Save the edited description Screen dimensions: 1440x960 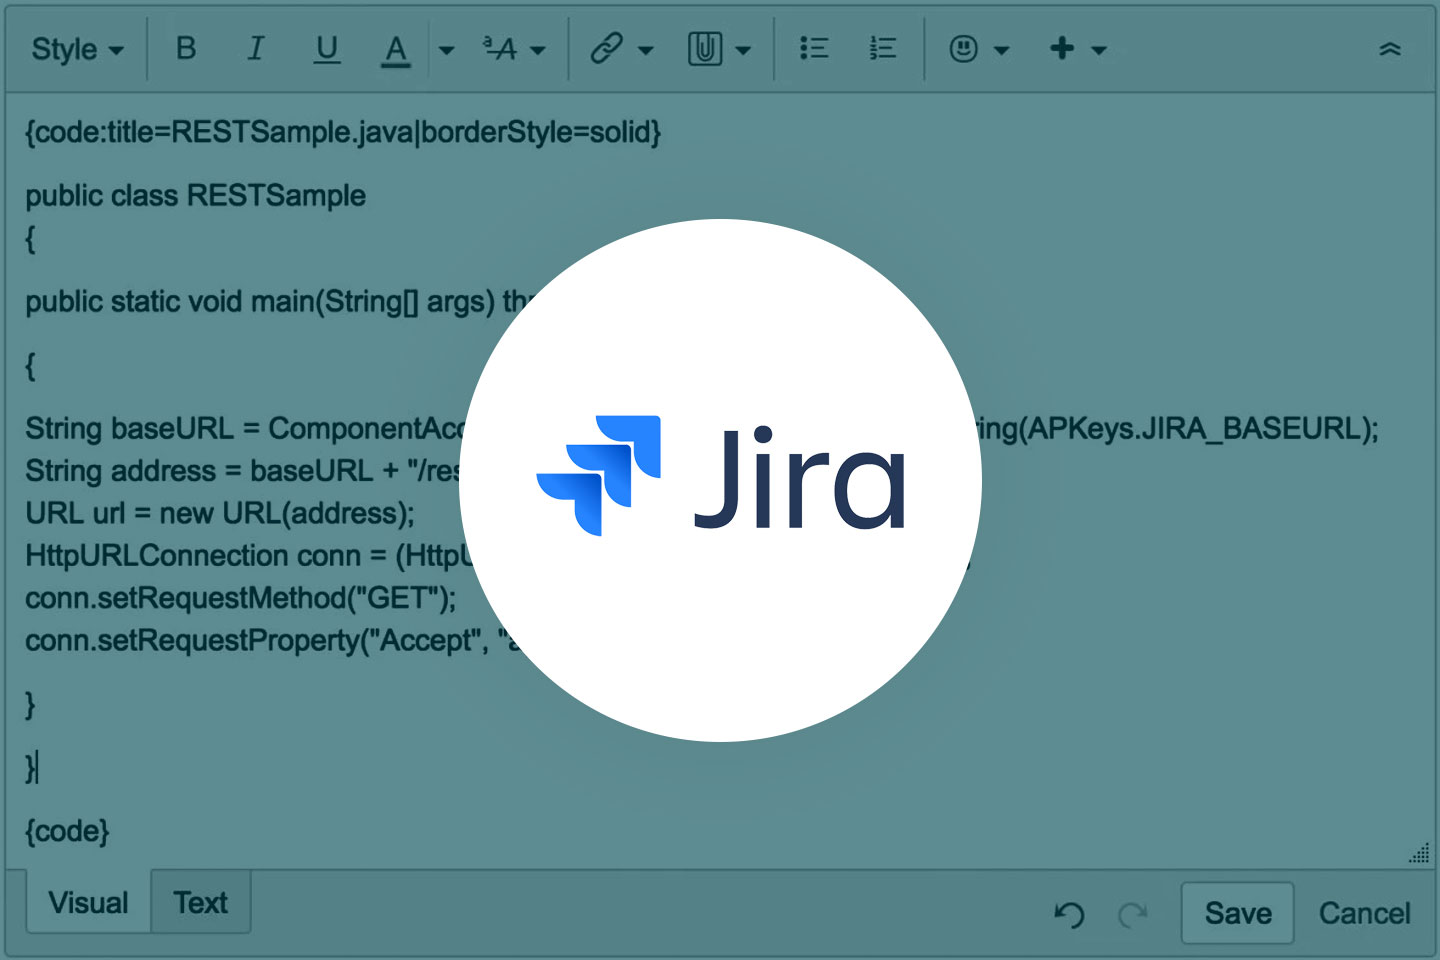coord(1237,912)
